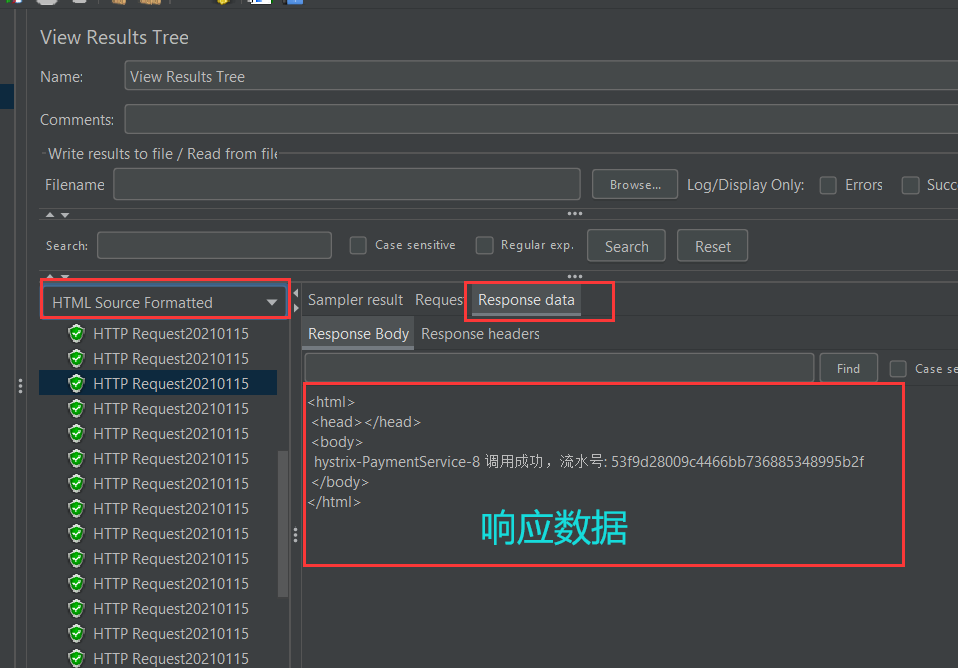Open the HTML Source Formatted renderer dropdown
958x668 pixels.
164,302
